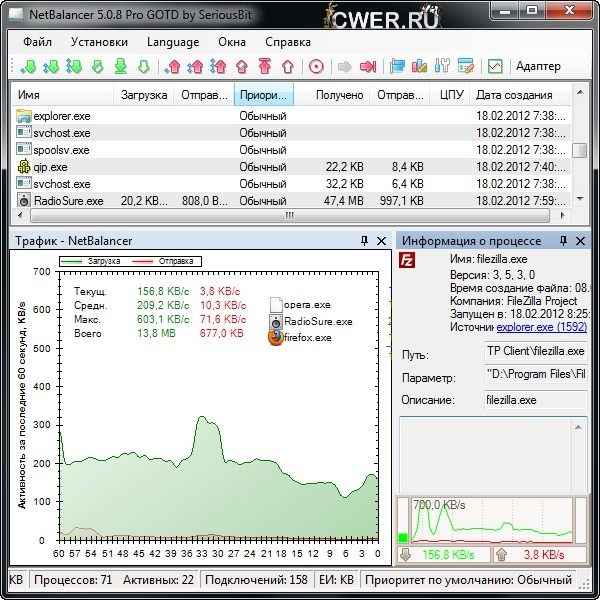Sort by the Приоритет column header
Image resolution: width=600 pixels, height=600 pixels.
point(264,95)
